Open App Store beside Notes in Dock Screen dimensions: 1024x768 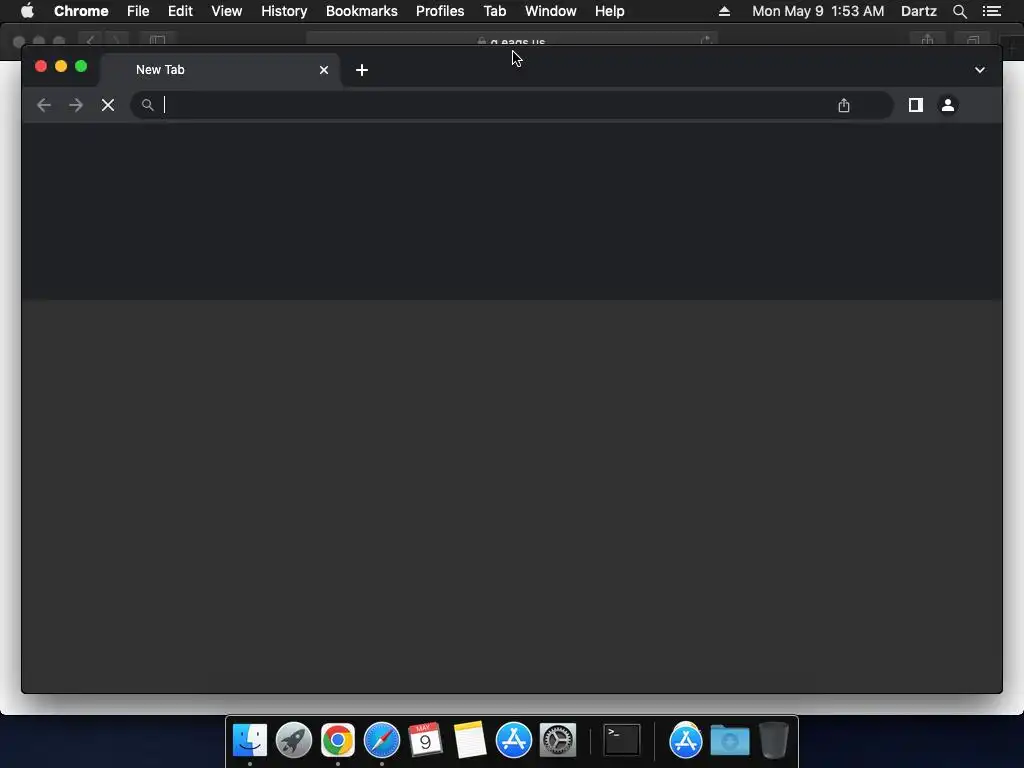[x=514, y=740]
